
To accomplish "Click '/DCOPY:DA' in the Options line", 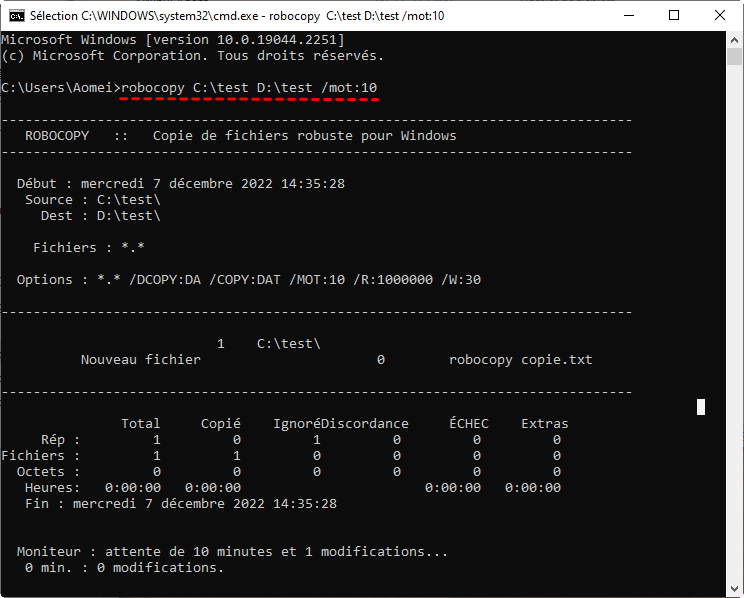I will [165, 280].
